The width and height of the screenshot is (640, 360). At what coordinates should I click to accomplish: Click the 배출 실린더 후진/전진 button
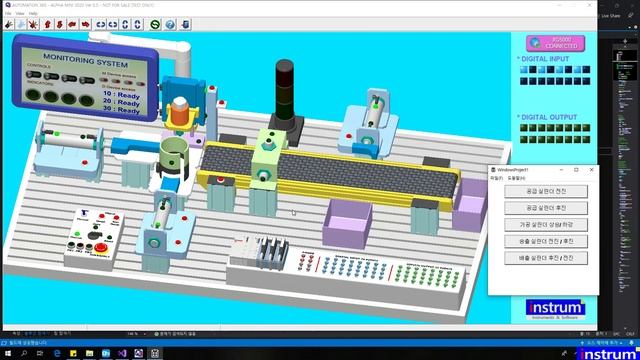click(546, 258)
